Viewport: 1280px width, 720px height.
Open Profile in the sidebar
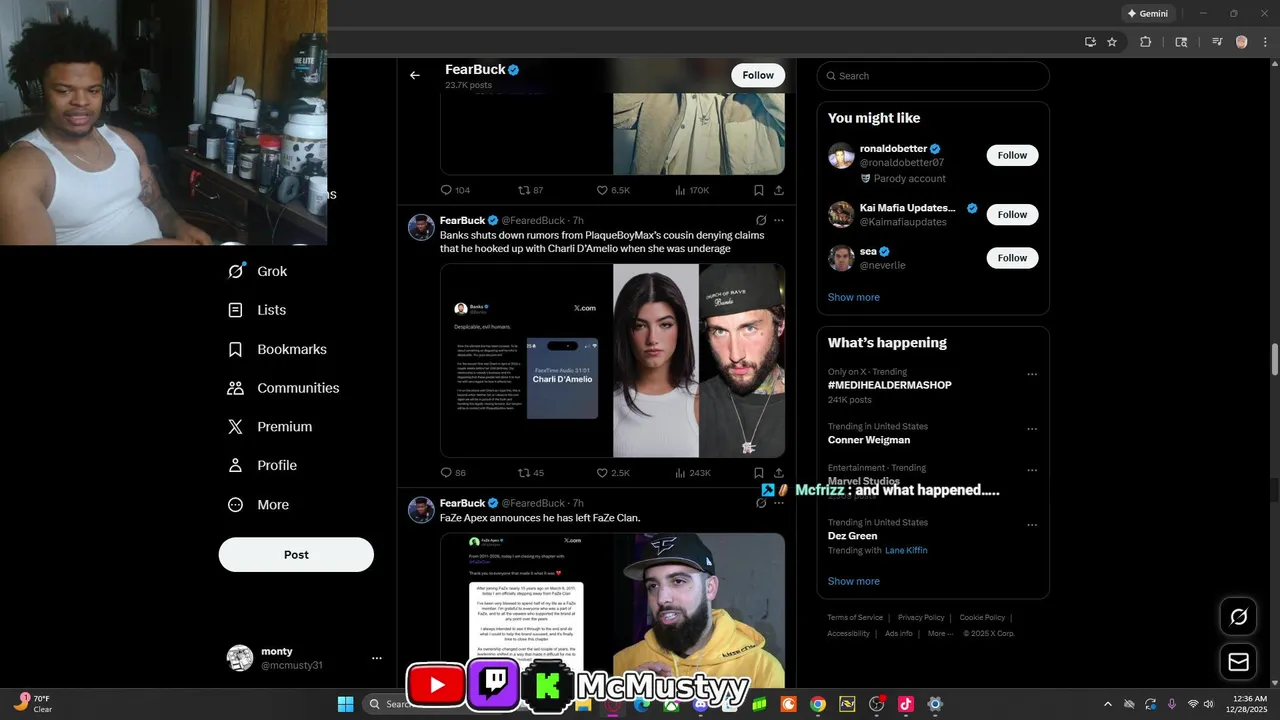click(263, 465)
